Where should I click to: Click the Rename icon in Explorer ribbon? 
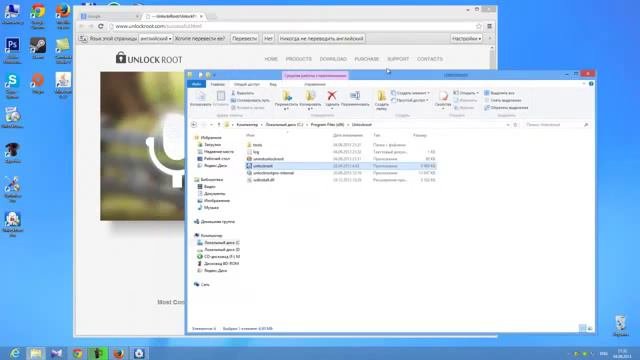355,96
